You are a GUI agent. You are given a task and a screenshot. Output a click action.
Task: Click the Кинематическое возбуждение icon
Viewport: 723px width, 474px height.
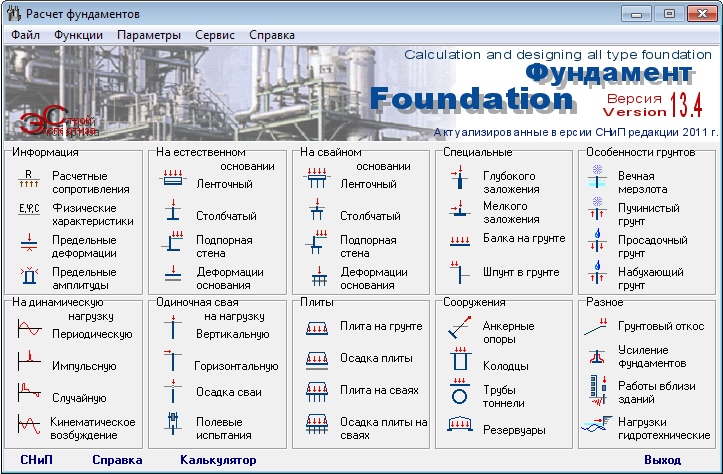pyautogui.click(x=29, y=424)
